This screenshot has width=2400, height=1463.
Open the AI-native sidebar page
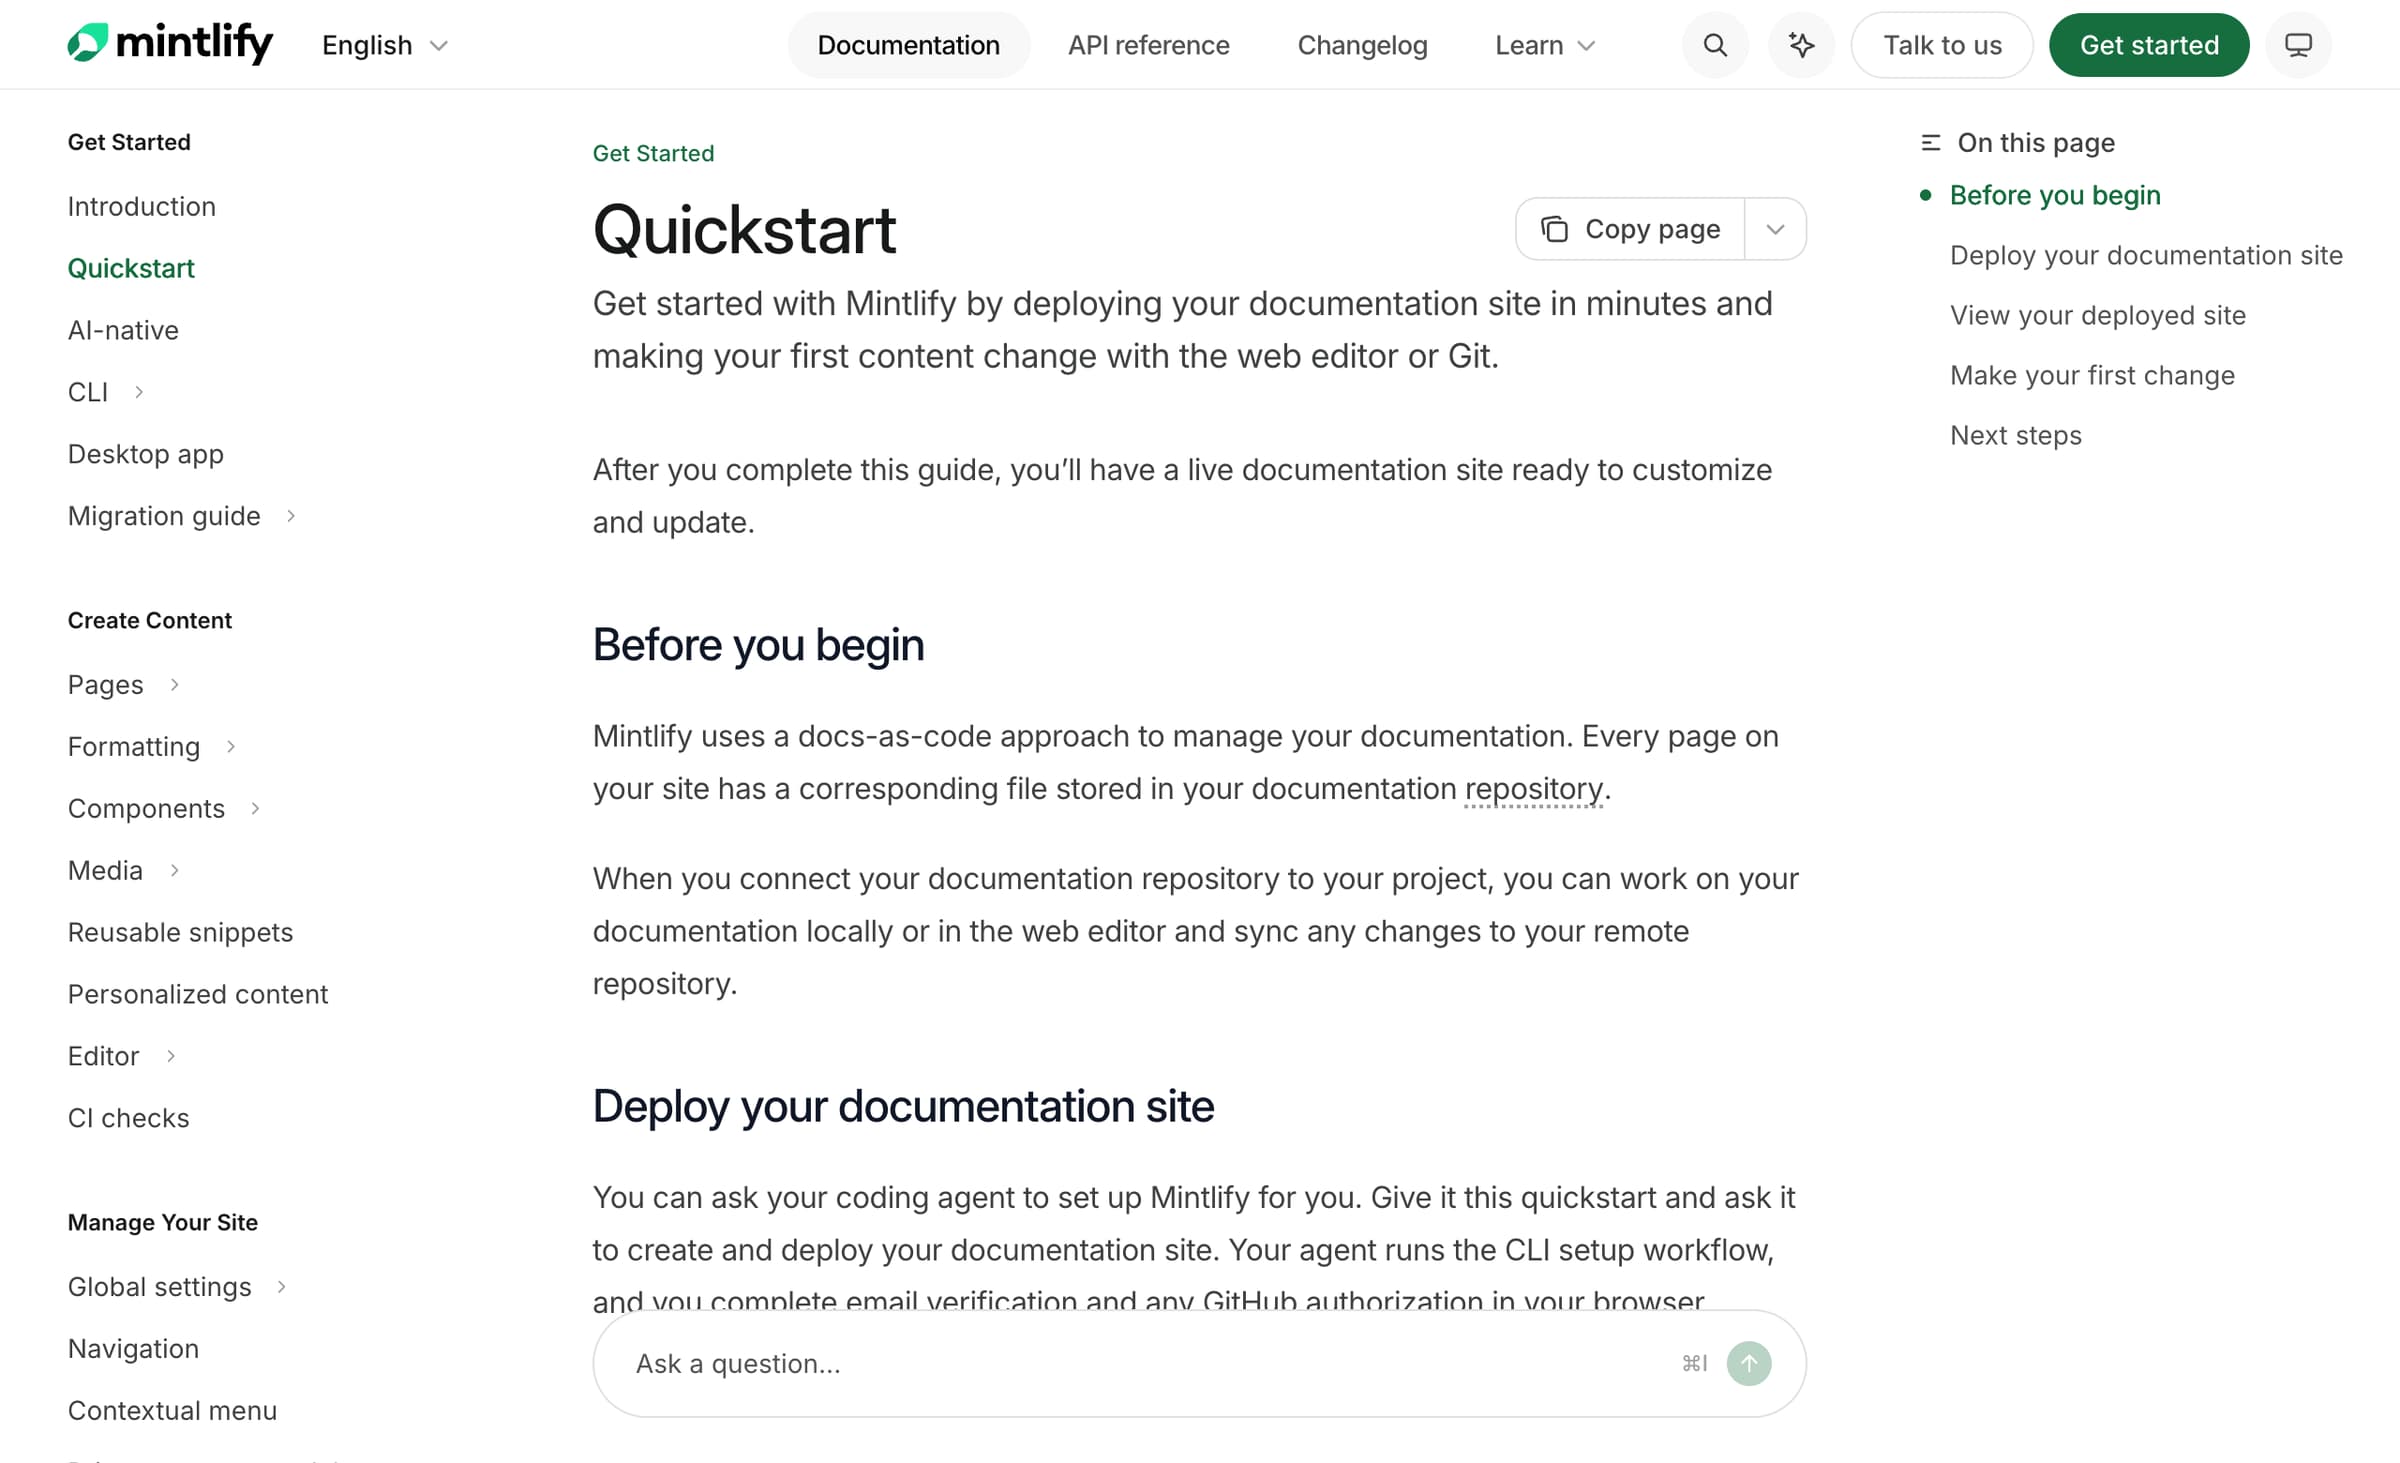[x=123, y=330]
